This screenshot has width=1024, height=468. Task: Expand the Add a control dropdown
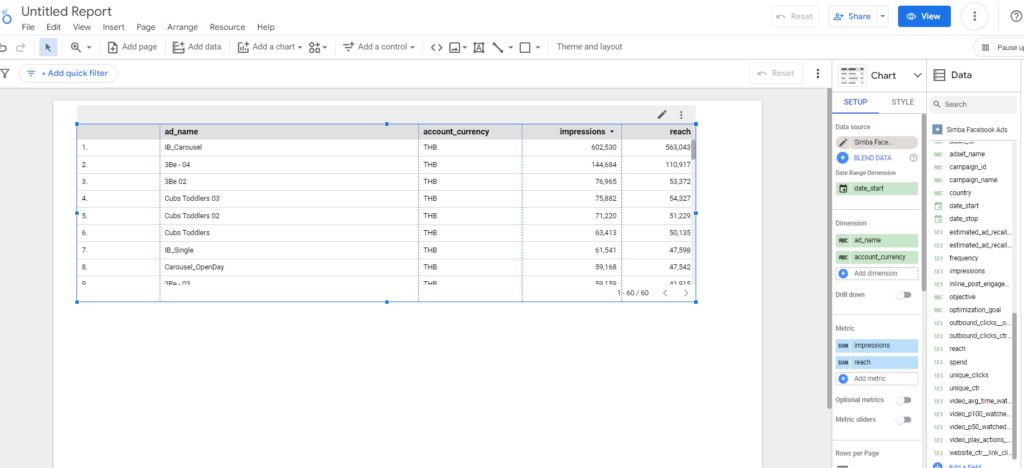(x=379, y=47)
